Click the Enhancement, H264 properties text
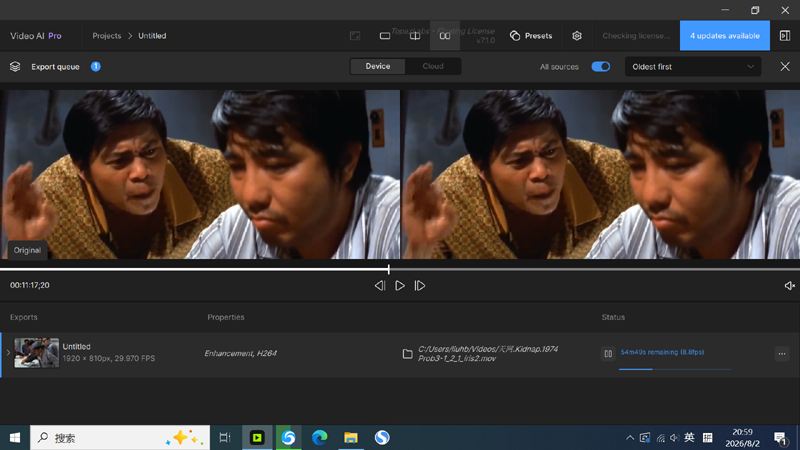Viewport: 800px width, 450px height. [240, 353]
